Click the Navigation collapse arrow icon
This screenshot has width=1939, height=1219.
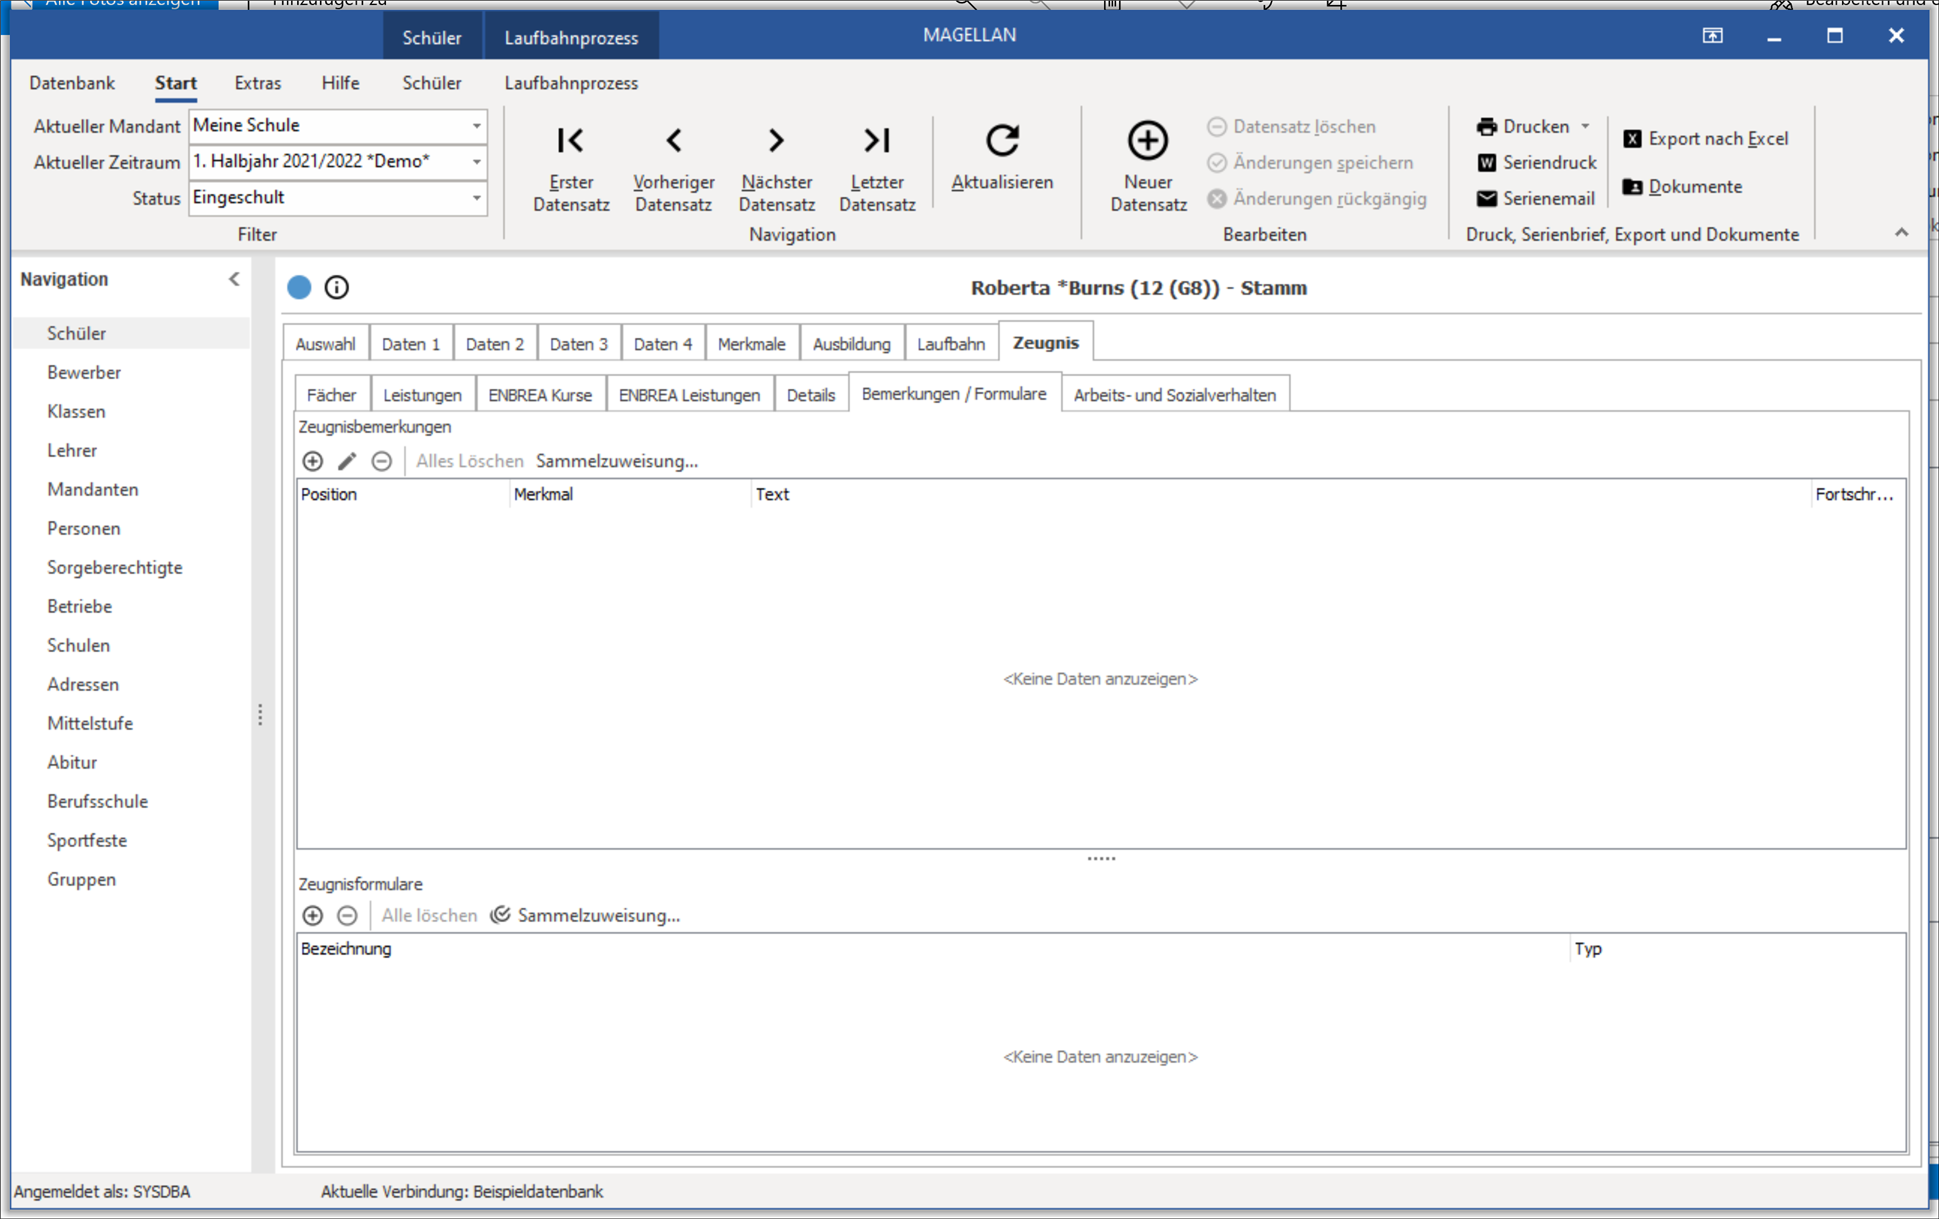pyautogui.click(x=234, y=279)
